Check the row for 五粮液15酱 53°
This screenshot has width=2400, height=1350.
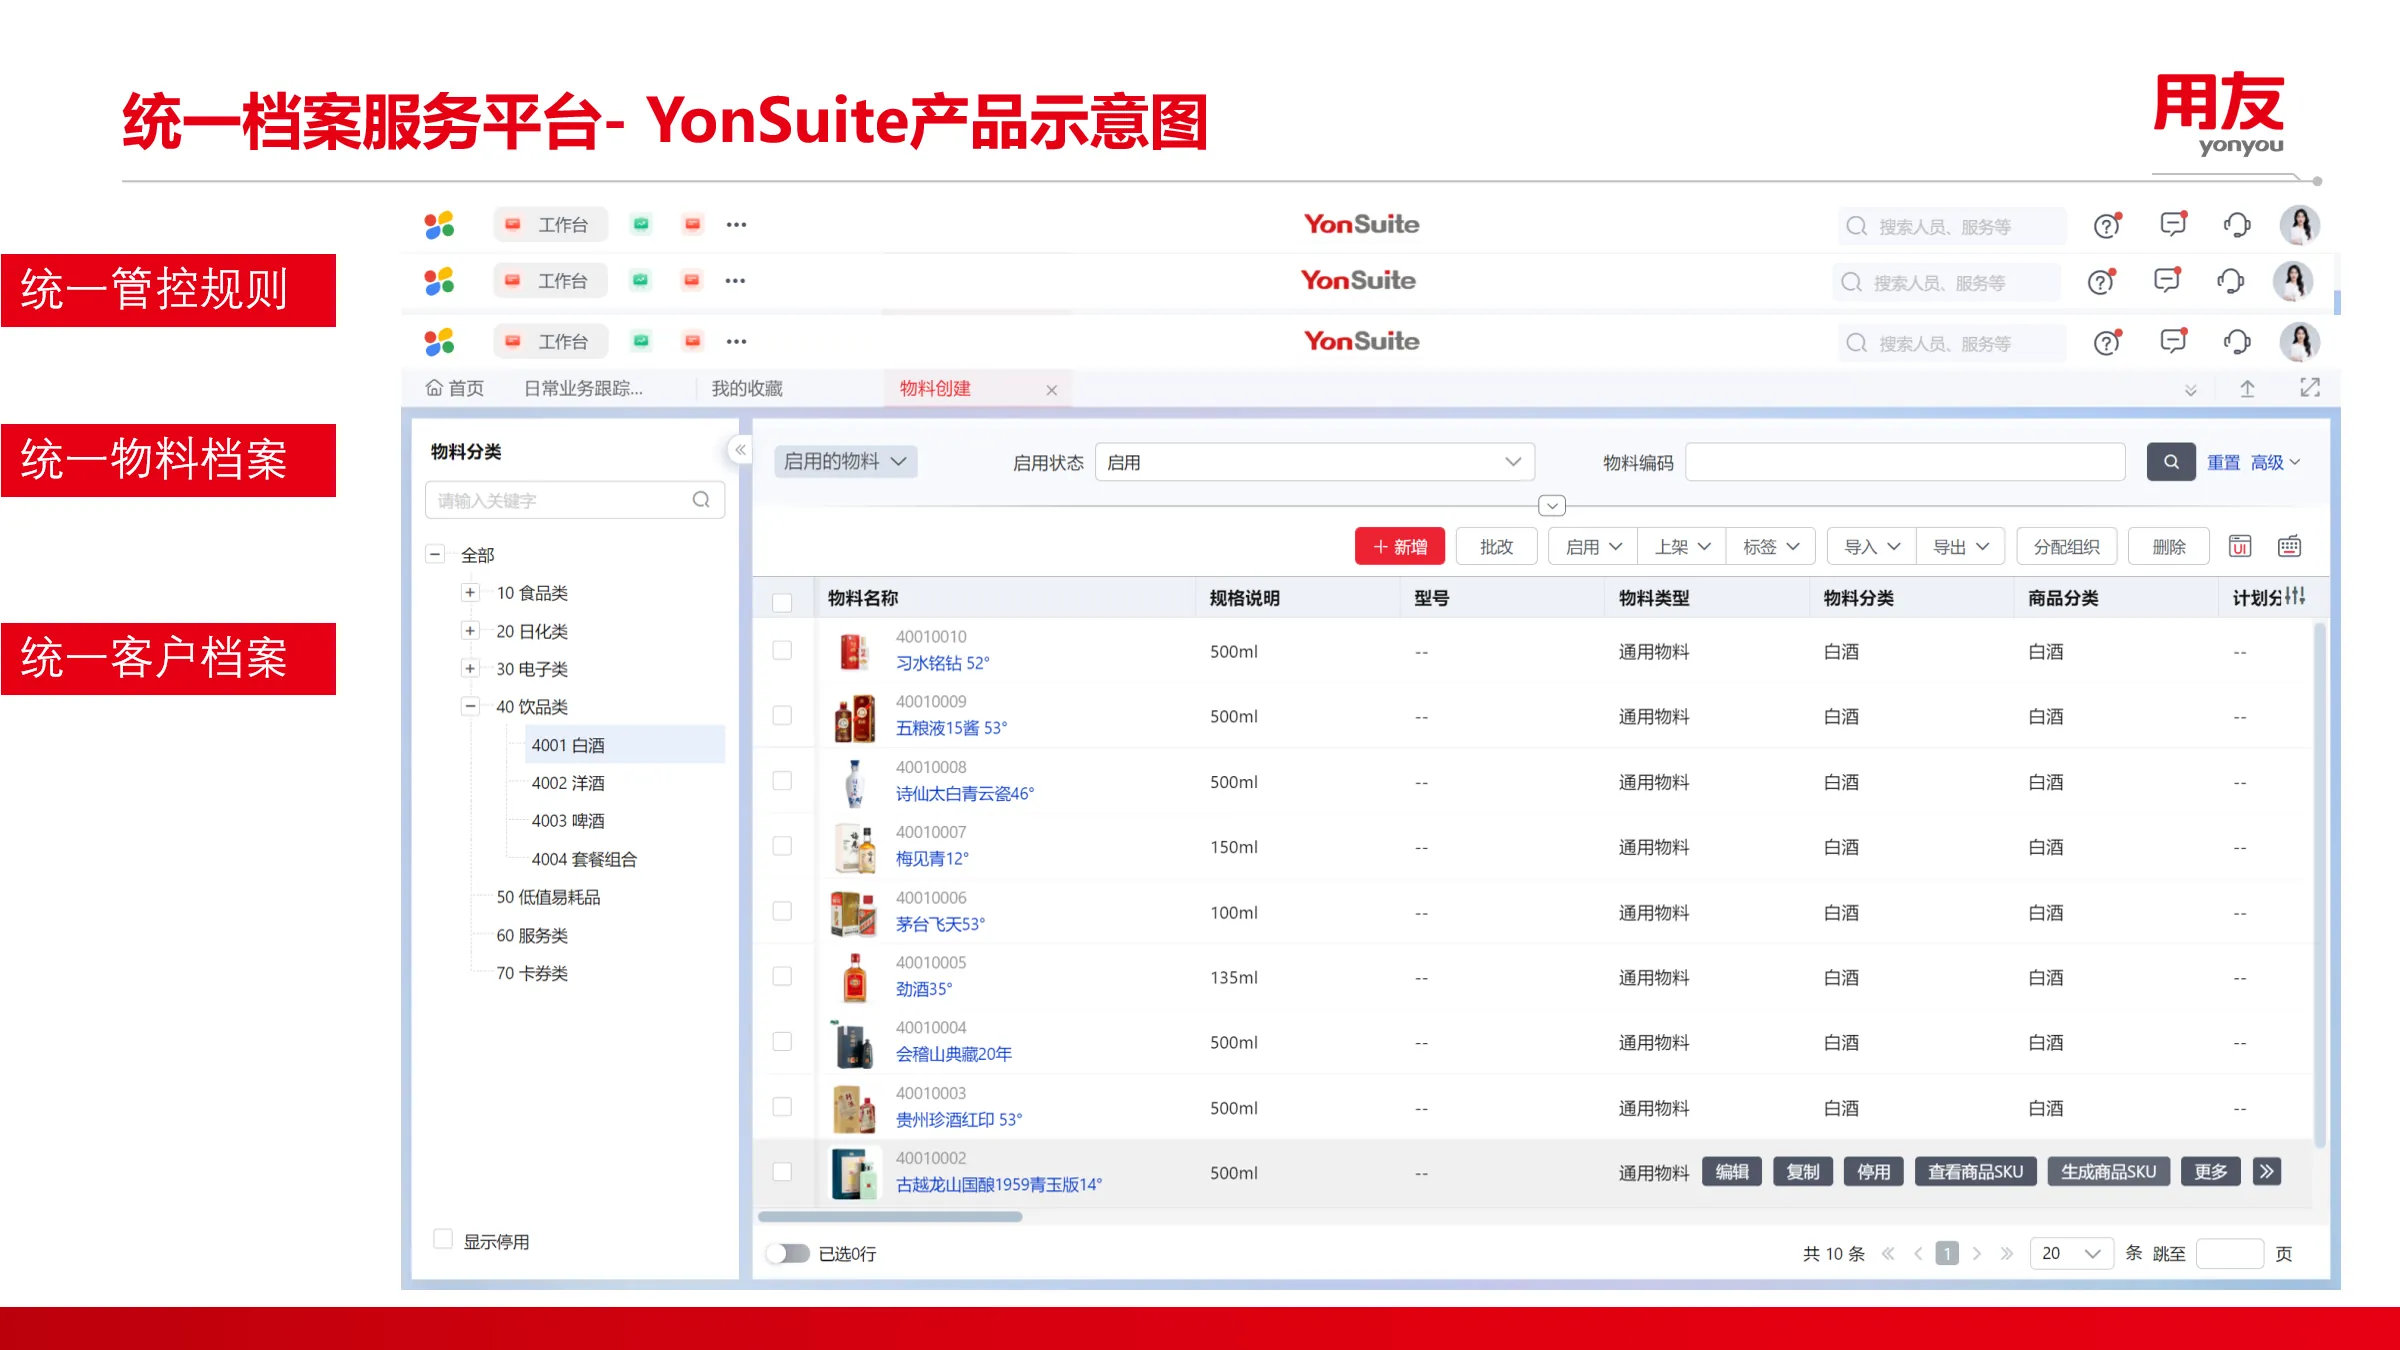[x=782, y=715]
